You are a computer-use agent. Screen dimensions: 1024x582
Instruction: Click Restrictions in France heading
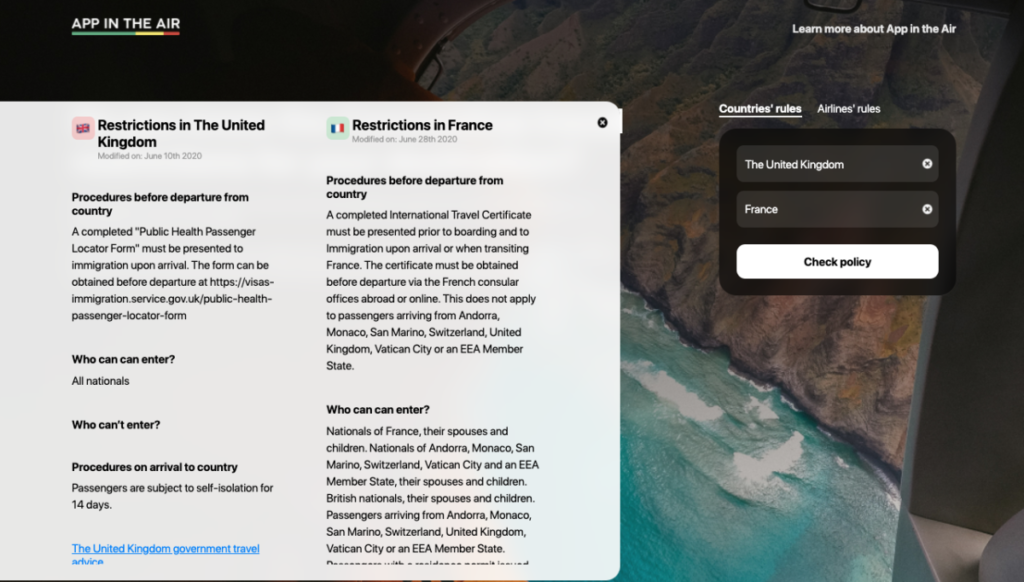click(x=422, y=125)
